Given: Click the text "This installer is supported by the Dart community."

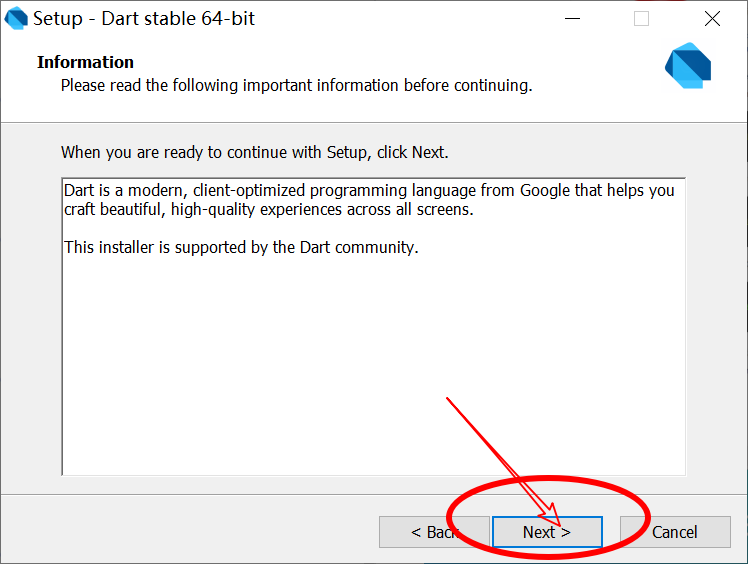Looking at the screenshot, I should point(241,247).
